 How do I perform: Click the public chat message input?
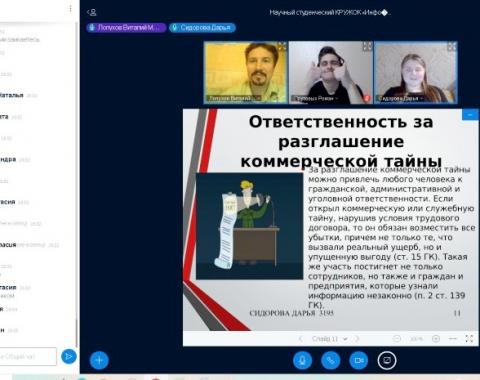28,356
